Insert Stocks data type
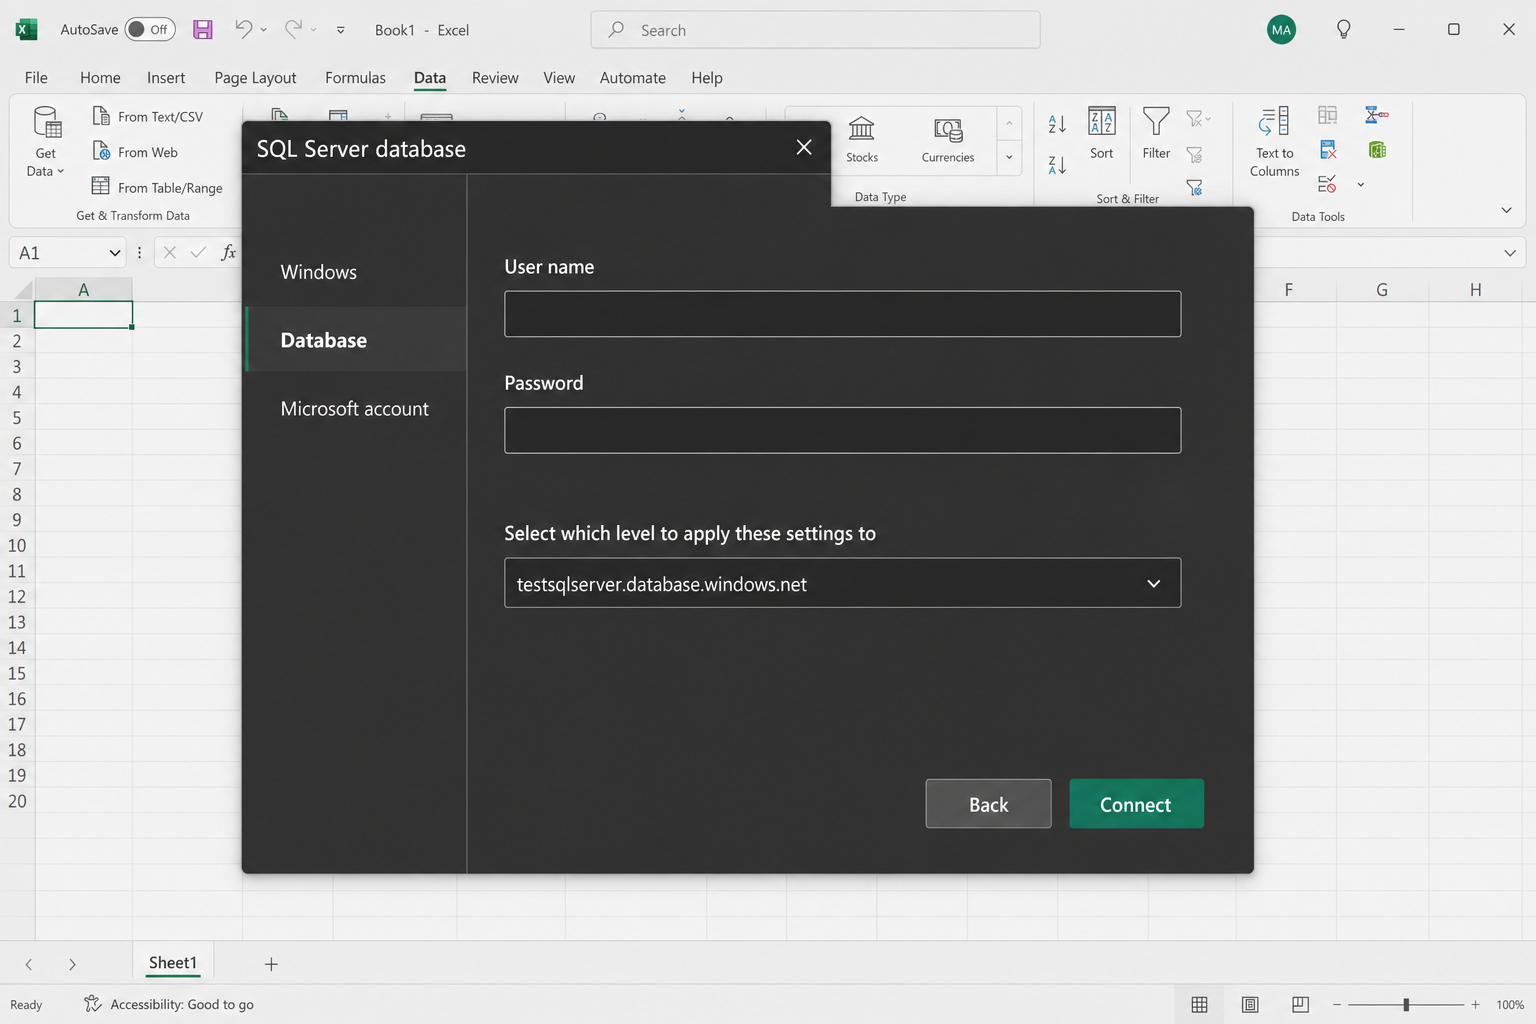 862,140
